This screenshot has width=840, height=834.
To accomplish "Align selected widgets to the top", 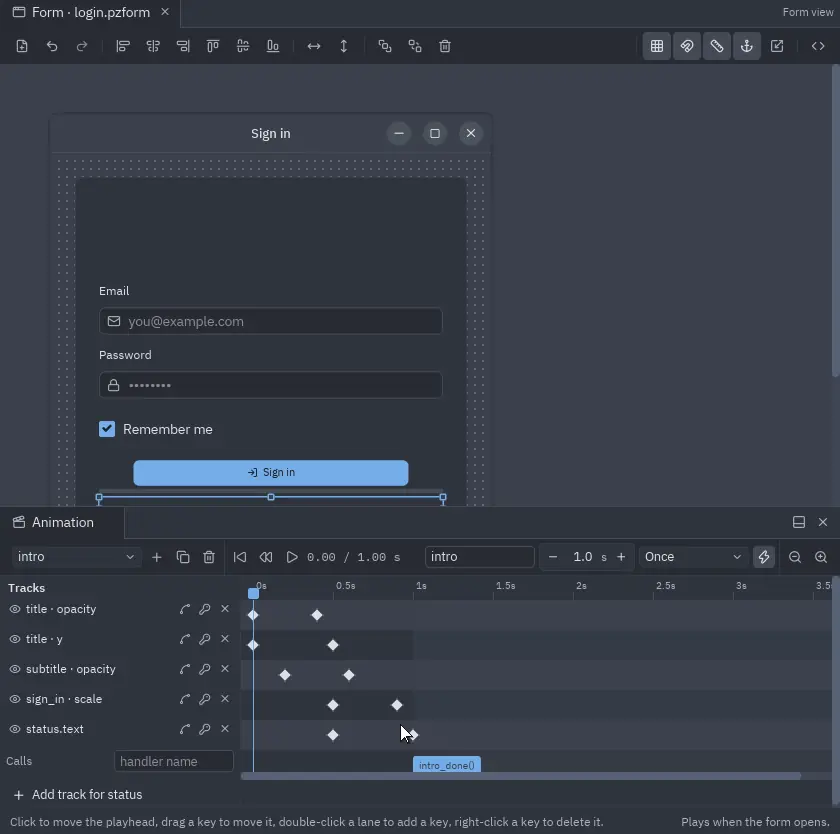I will 213,46.
